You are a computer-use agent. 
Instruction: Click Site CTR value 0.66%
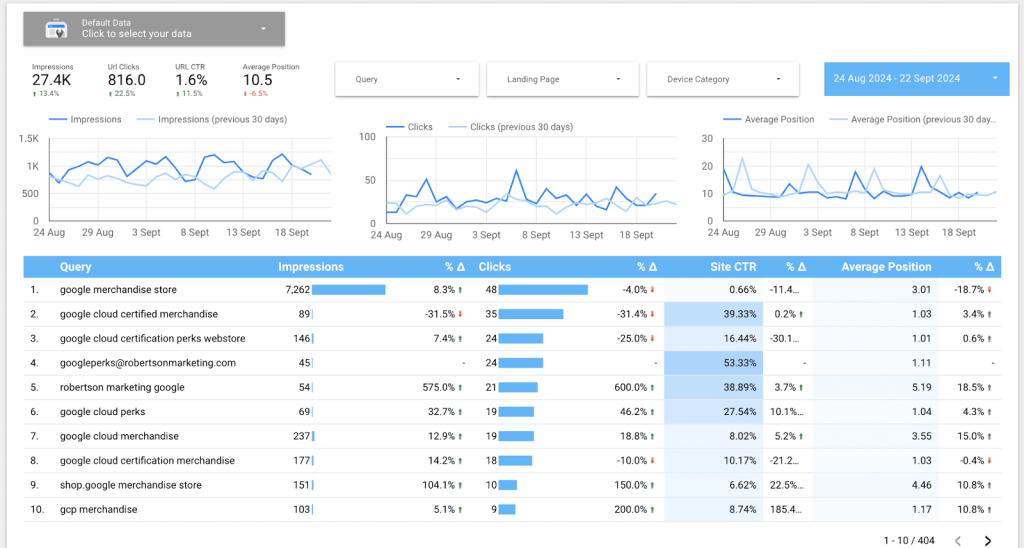(x=743, y=289)
